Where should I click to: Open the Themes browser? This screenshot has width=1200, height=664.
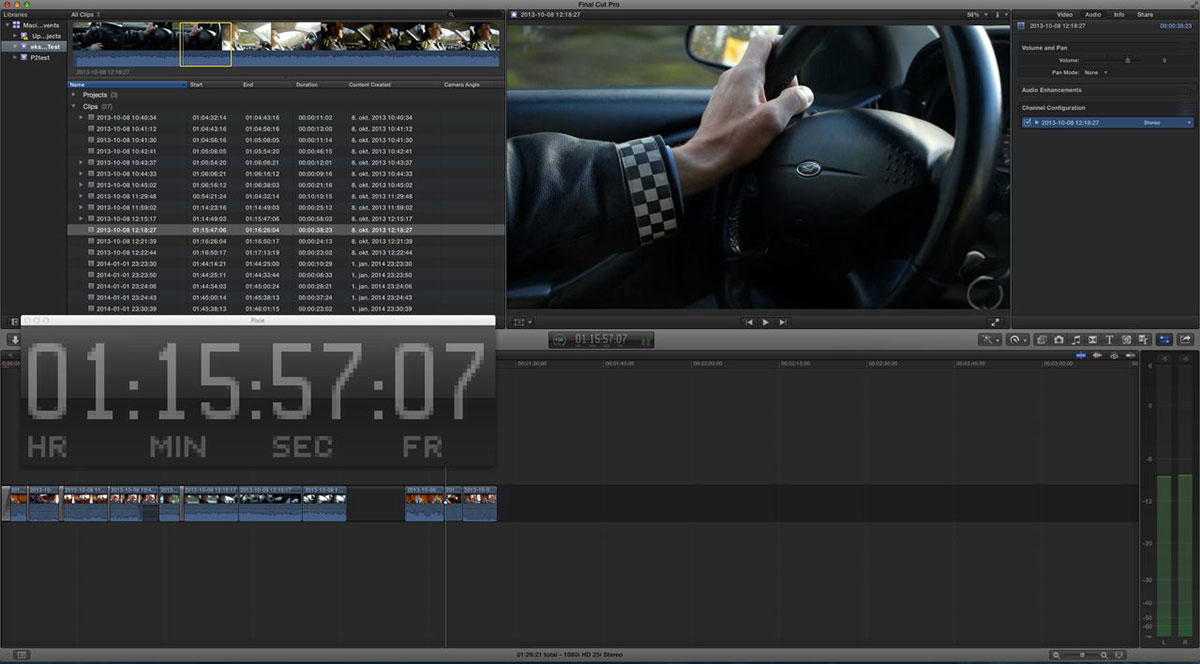click(x=1143, y=340)
